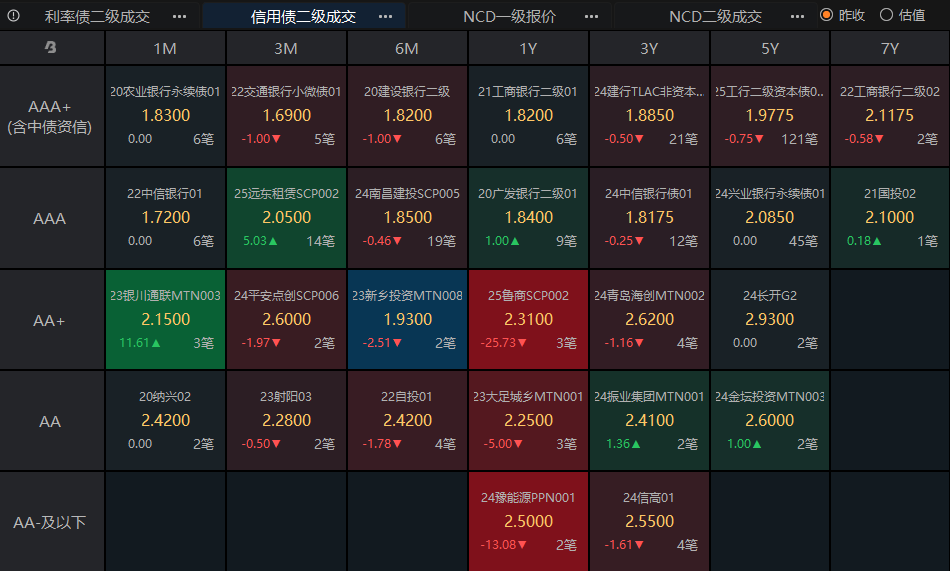This screenshot has width=950, height=571.
Task: Open the 20广发银行二级01 cell
Action: 528,218
